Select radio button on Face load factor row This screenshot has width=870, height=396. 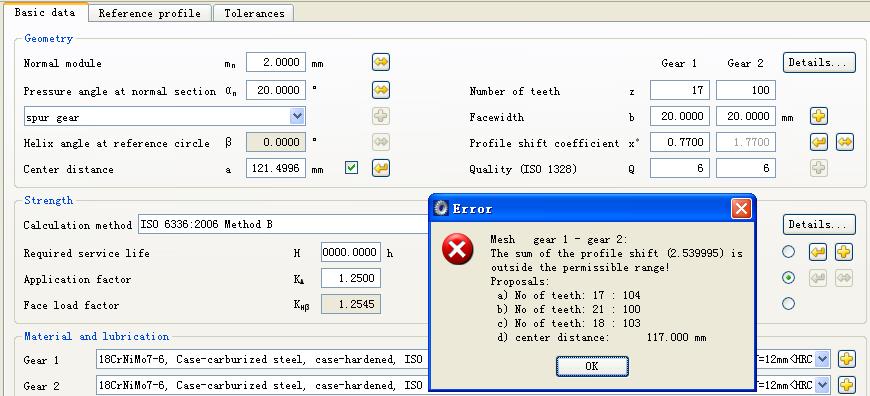[788, 304]
